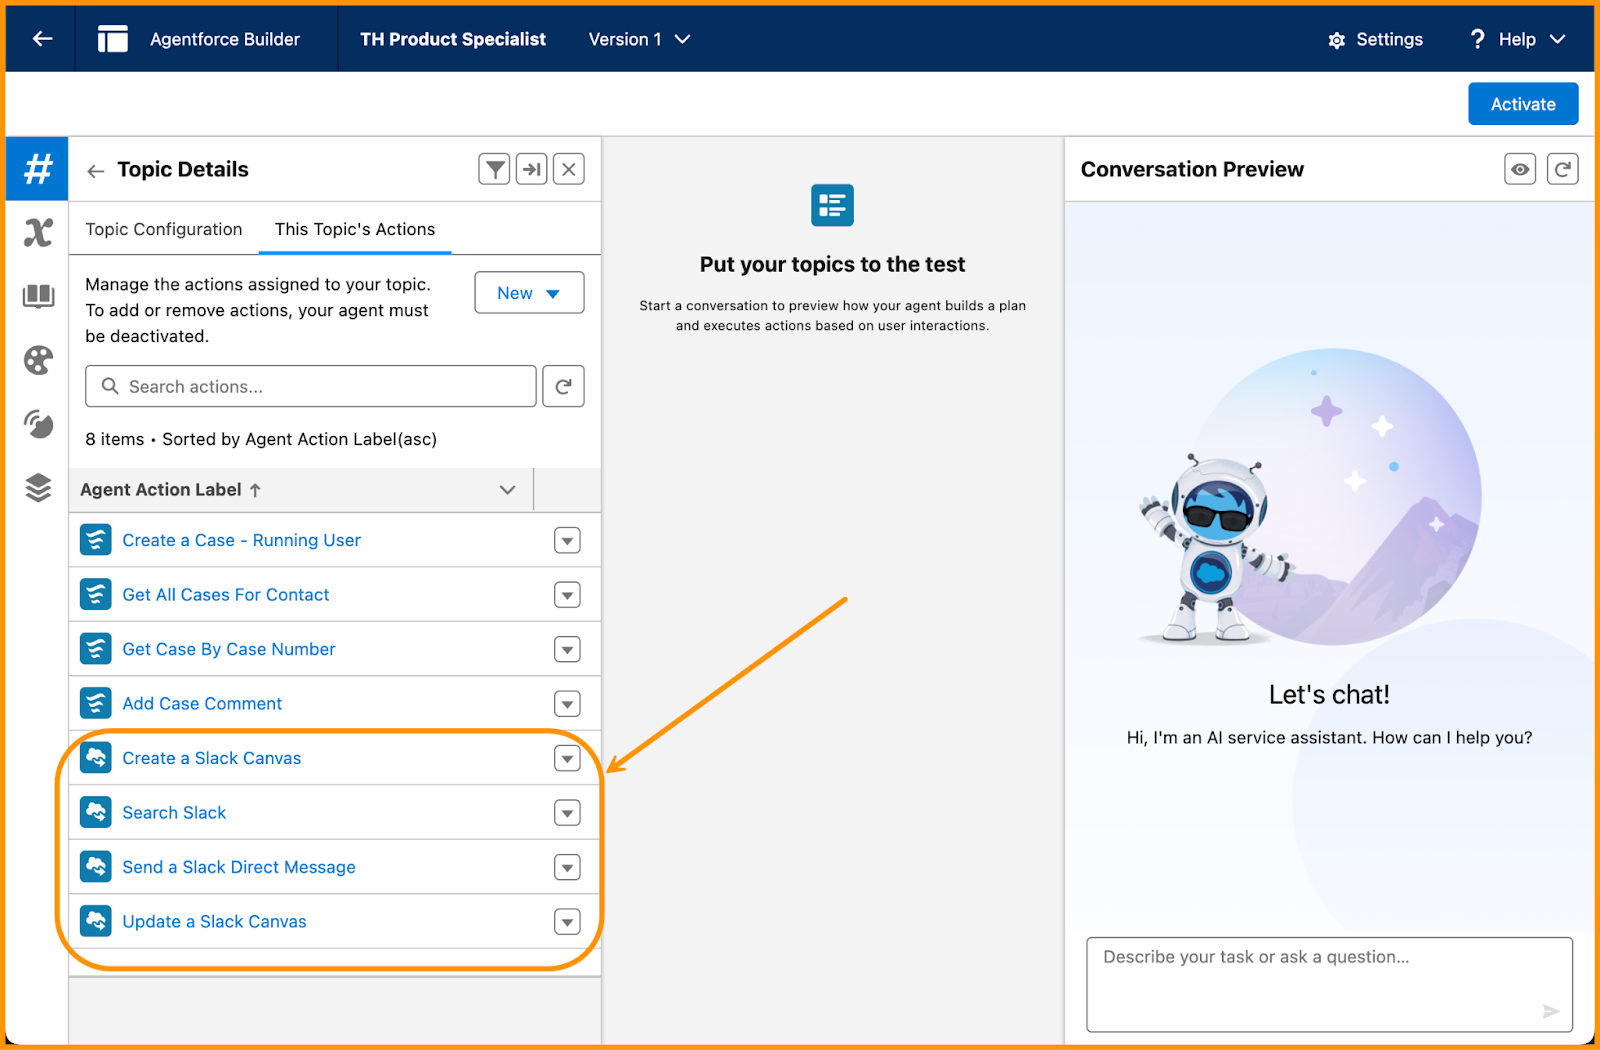Click the send message arrow icon
Image resolution: width=1600 pixels, height=1050 pixels.
tap(1551, 1011)
